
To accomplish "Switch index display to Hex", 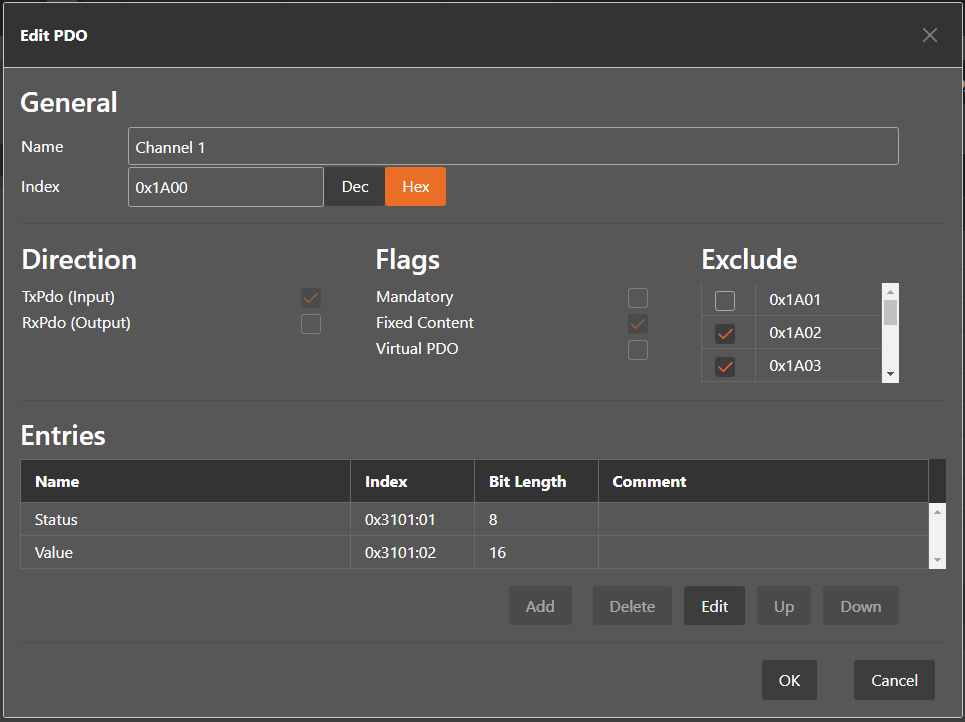I will [416, 187].
